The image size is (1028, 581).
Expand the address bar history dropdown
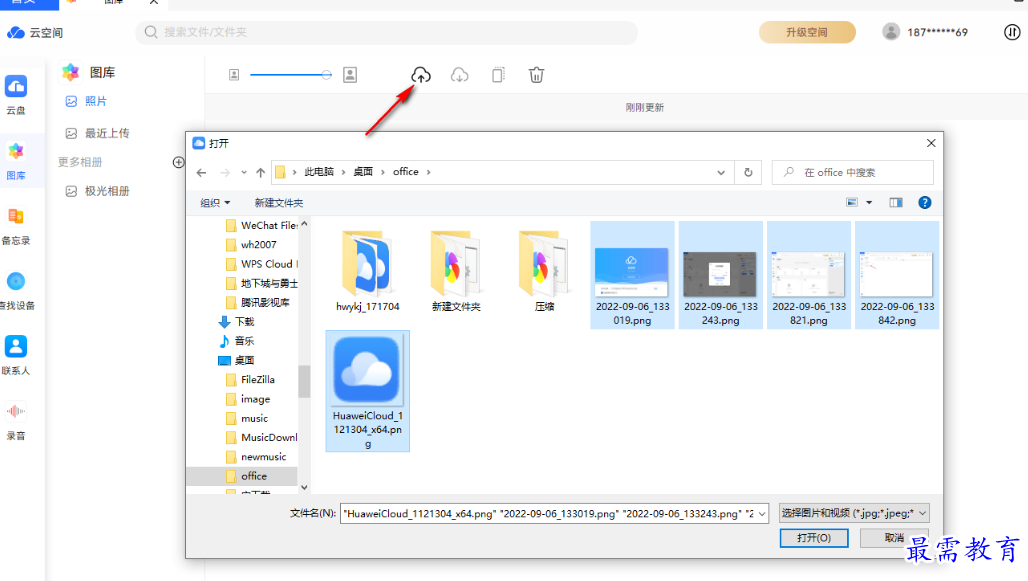(721, 172)
